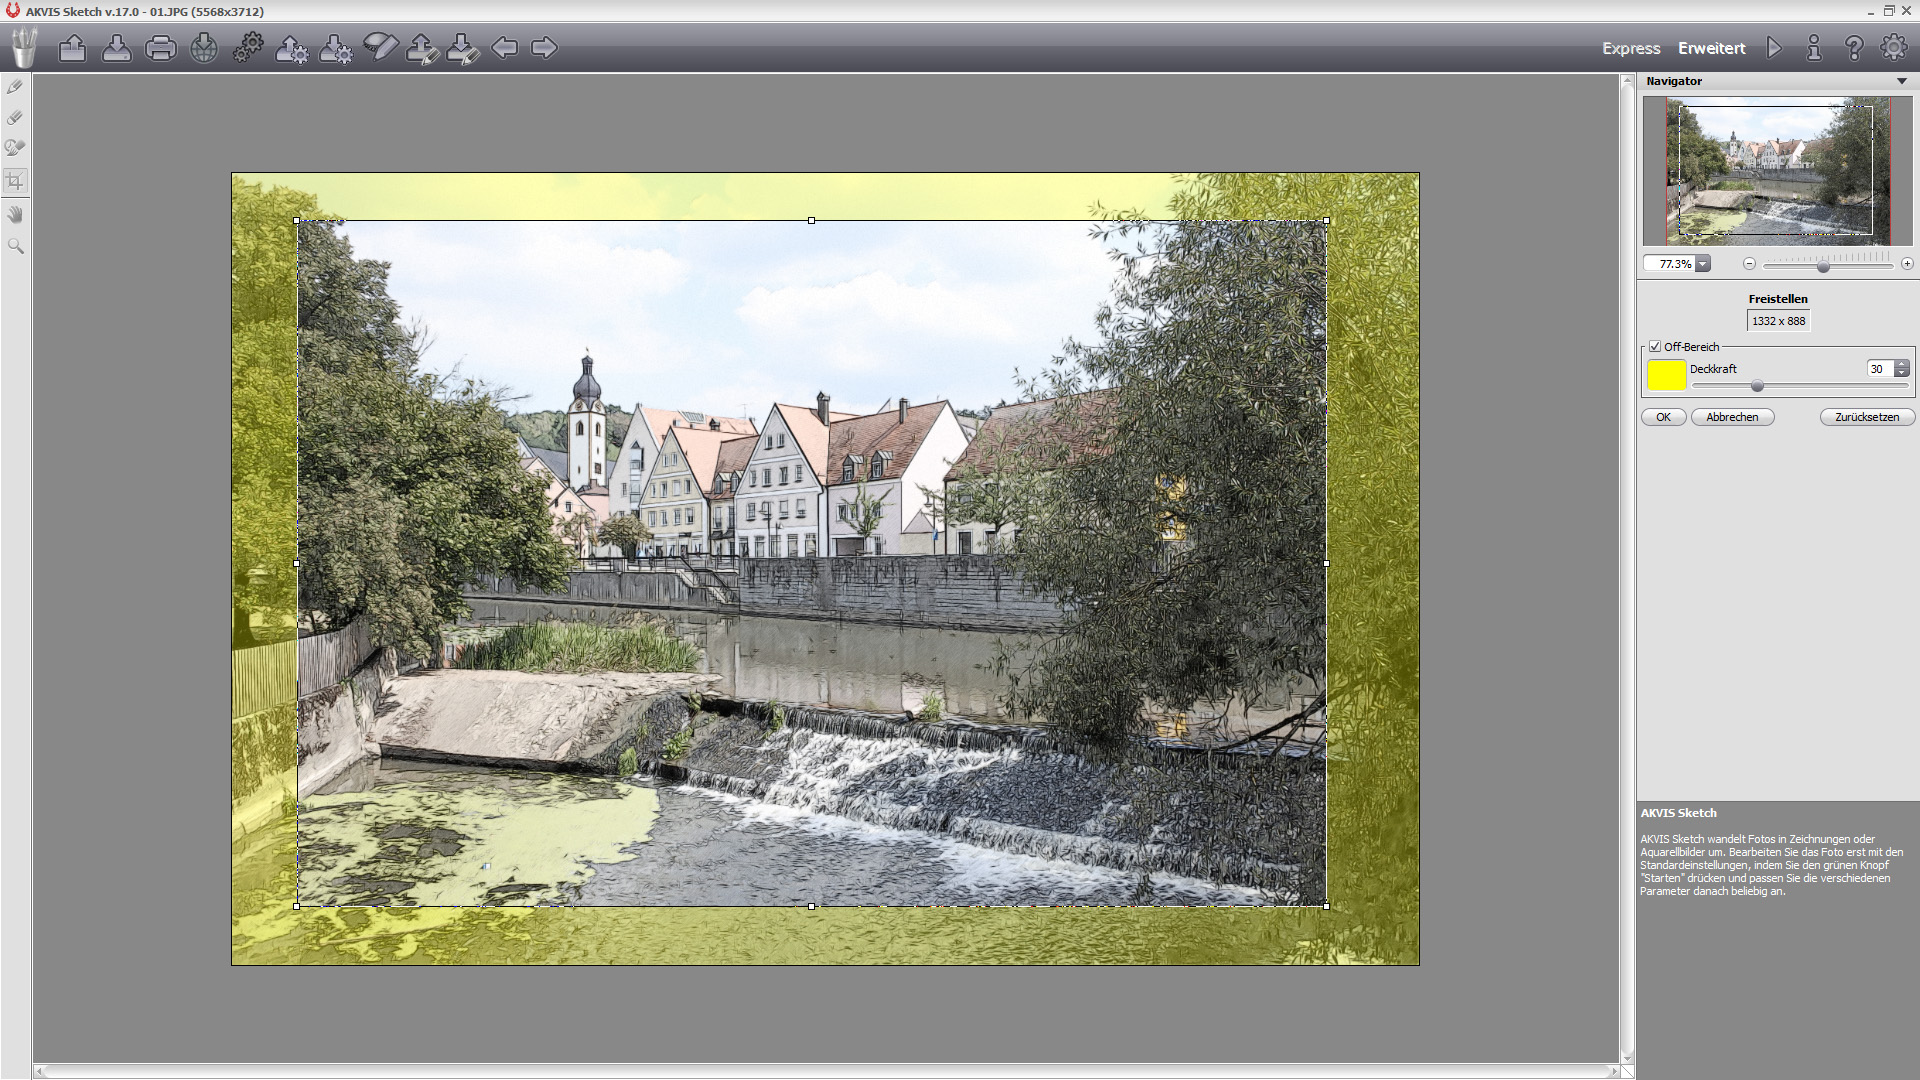The image size is (1920, 1080).
Task: Collapse the Navigator panel arrow
Action: pyautogui.click(x=1901, y=81)
